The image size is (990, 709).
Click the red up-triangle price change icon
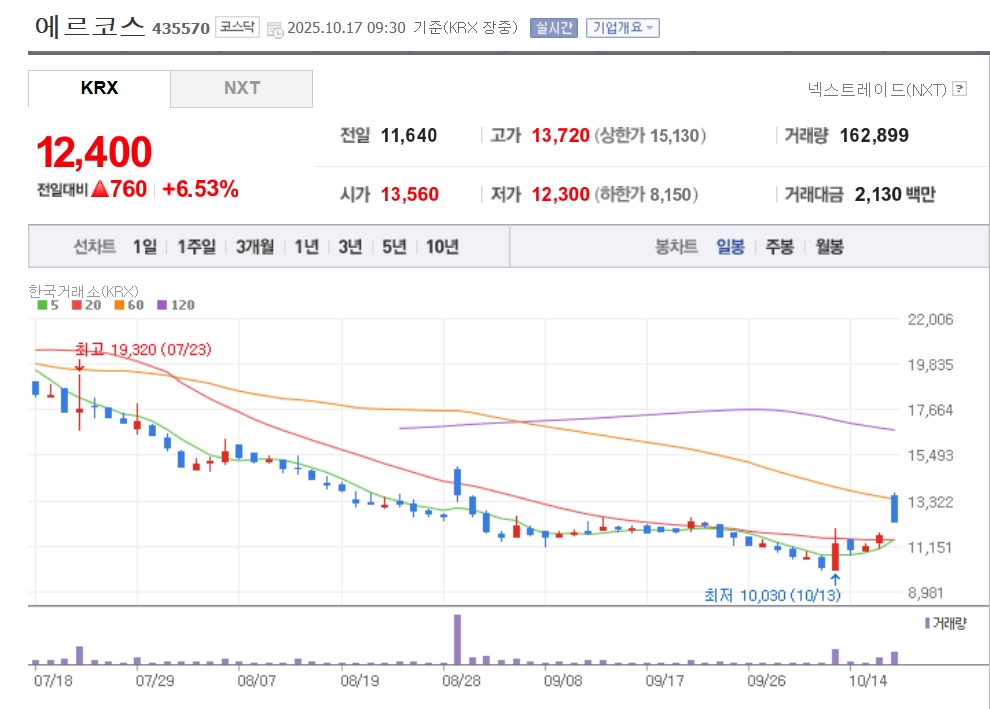(99, 189)
